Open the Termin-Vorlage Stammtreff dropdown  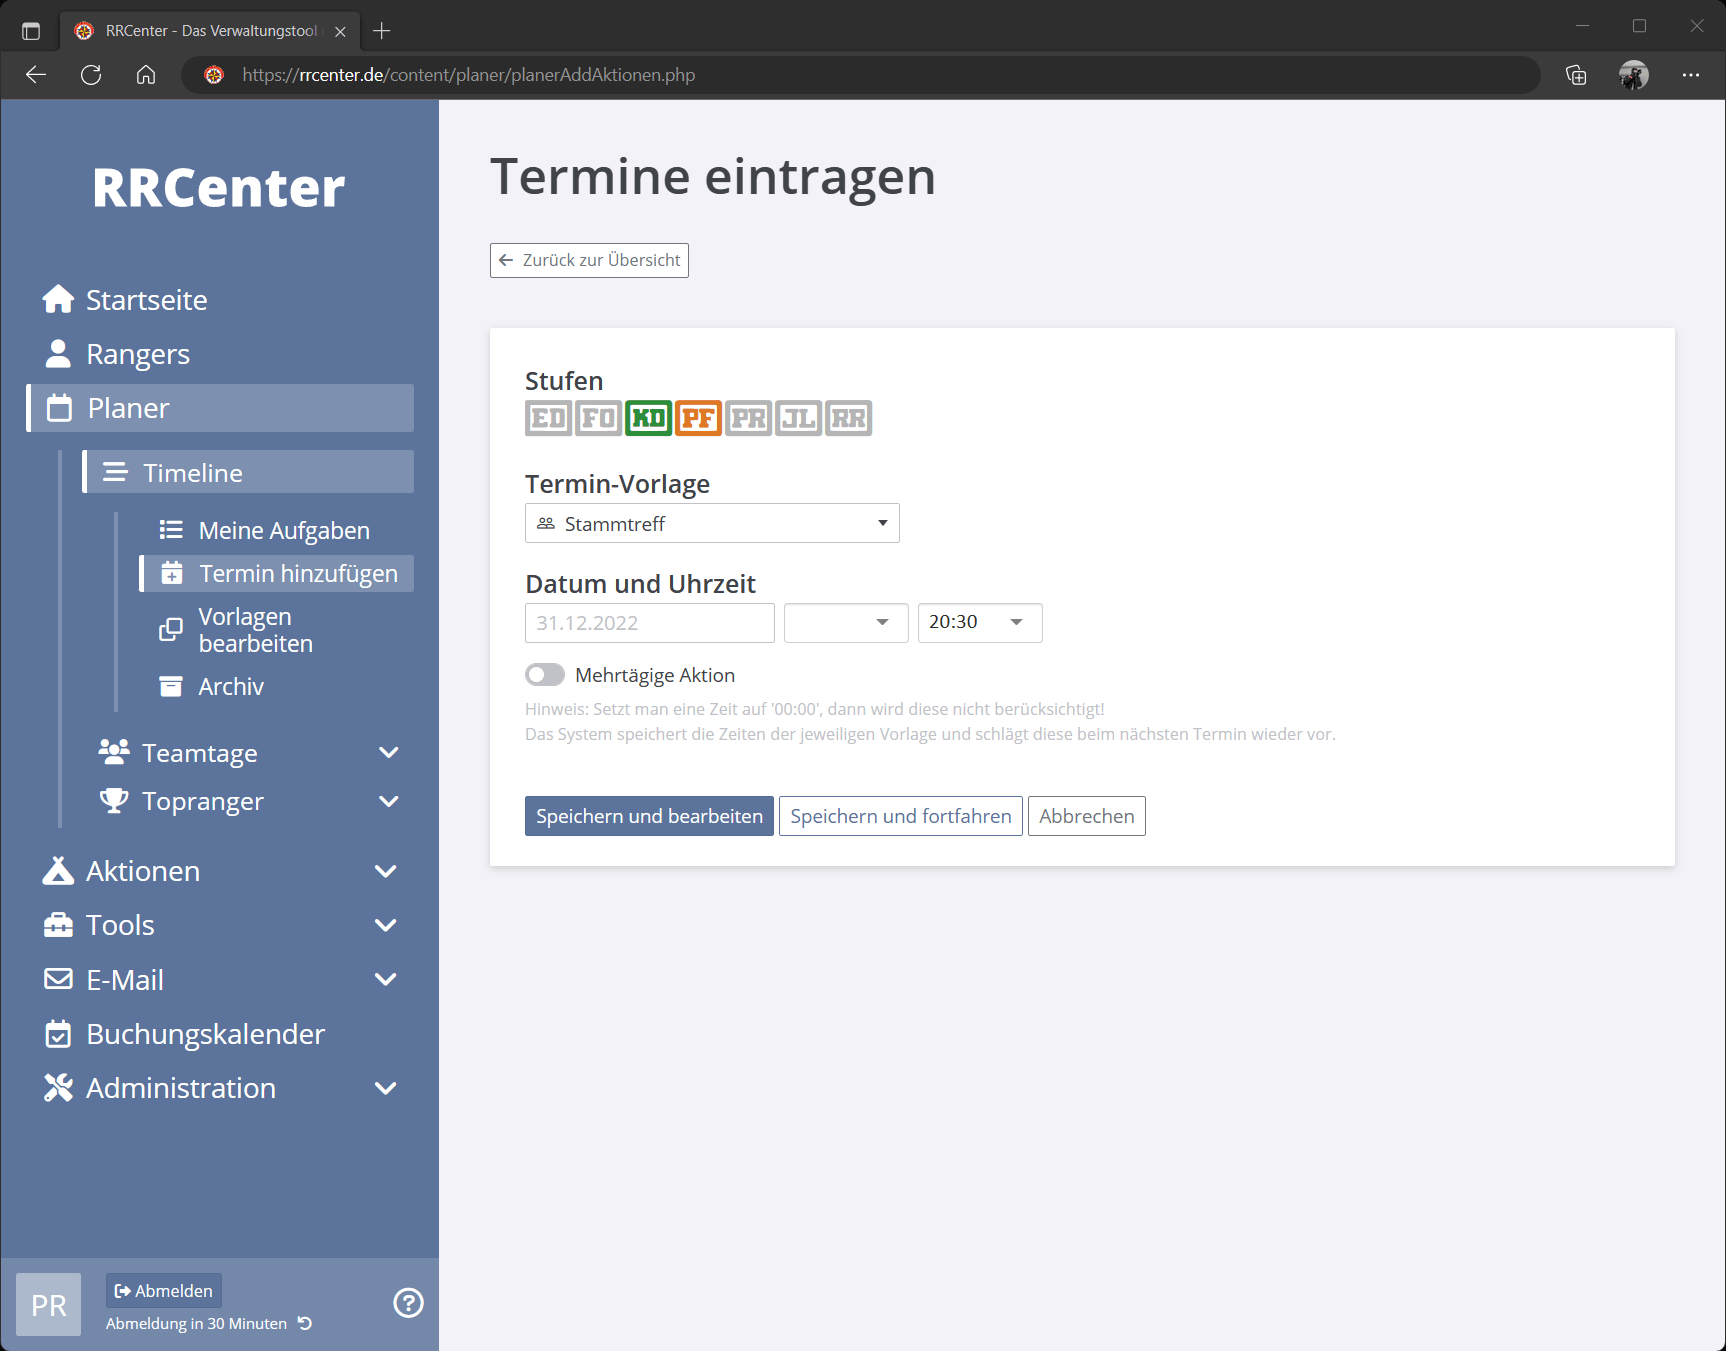pos(712,523)
